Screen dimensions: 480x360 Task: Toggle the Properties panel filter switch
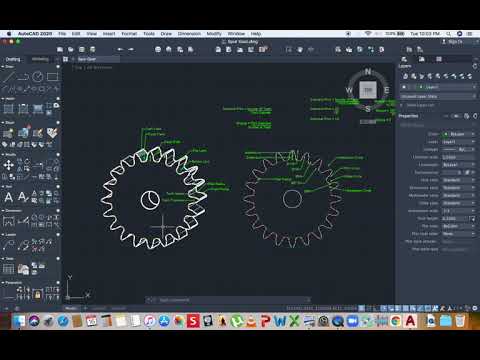(456, 116)
